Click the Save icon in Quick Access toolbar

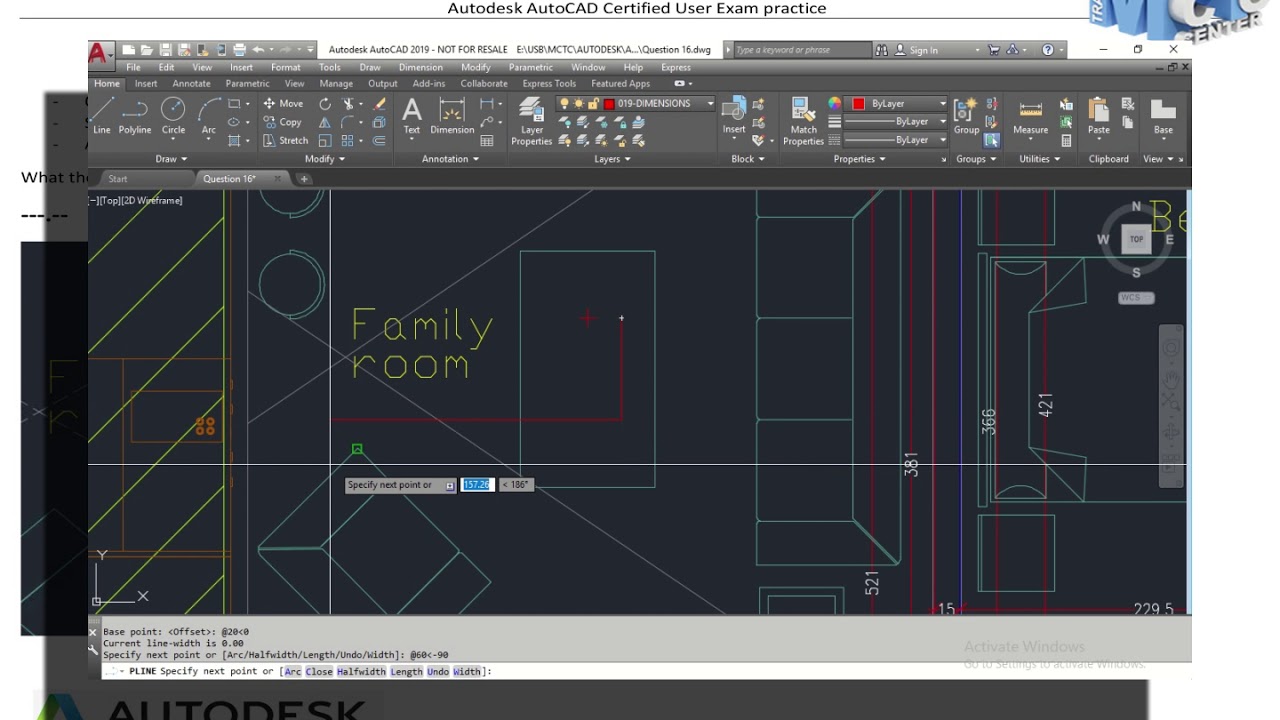click(x=167, y=50)
